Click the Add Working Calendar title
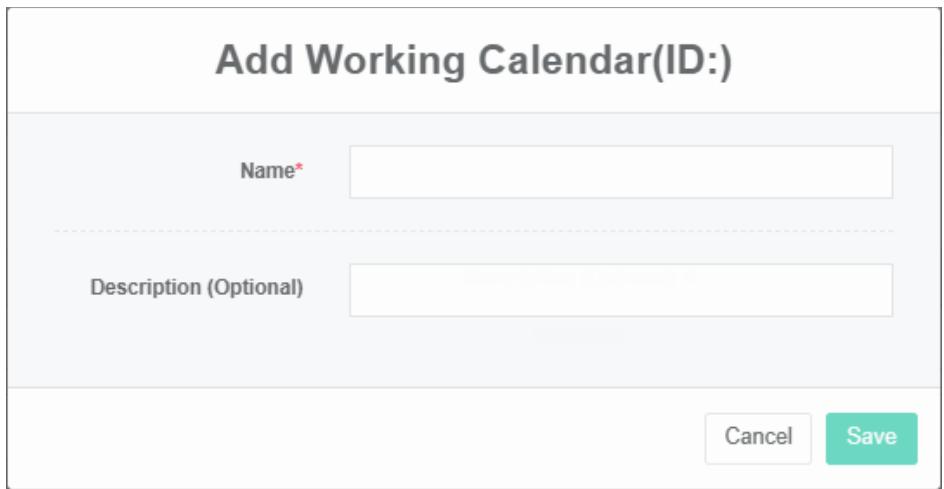944x489 pixels. (474, 62)
